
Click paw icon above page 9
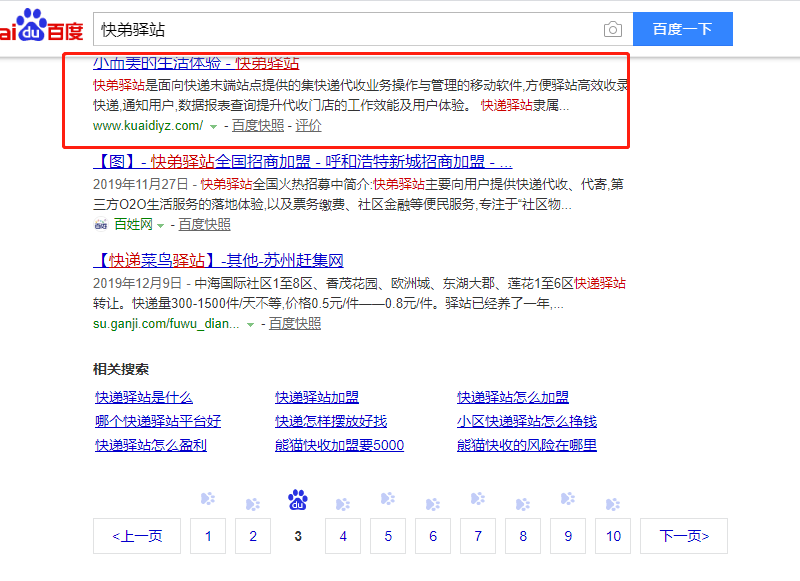(x=568, y=498)
